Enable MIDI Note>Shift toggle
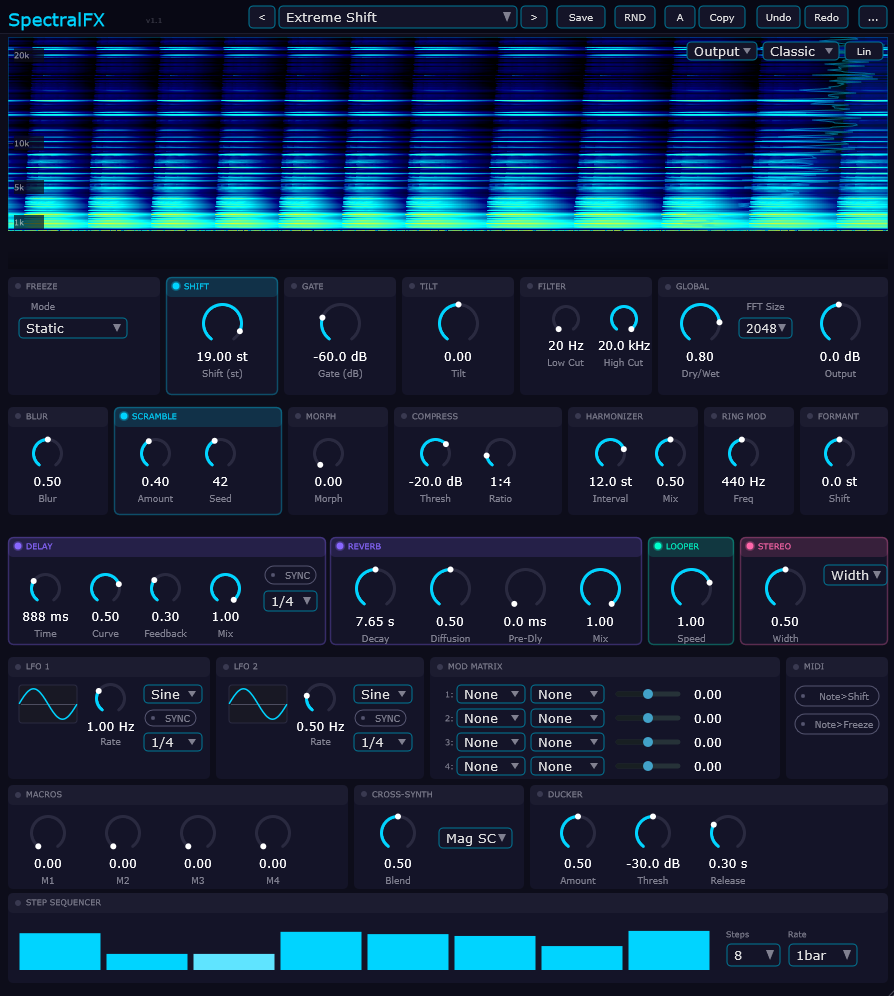This screenshot has width=894, height=996. click(x=837, y=697)
